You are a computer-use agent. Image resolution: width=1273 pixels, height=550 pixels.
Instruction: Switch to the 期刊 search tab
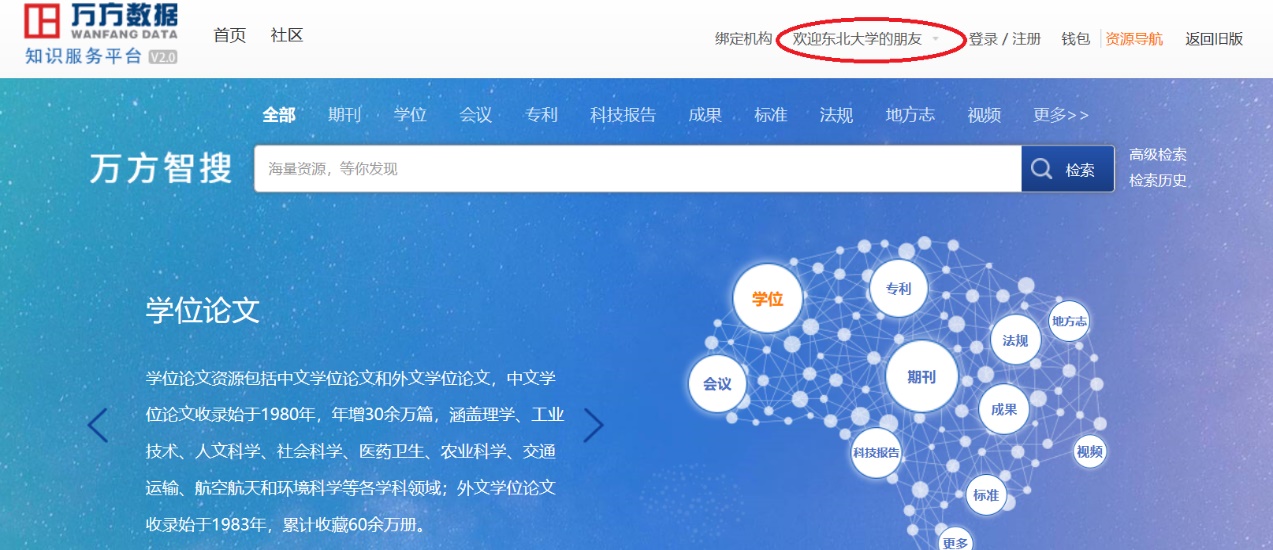pyautogui.click(x=344, y=115)
